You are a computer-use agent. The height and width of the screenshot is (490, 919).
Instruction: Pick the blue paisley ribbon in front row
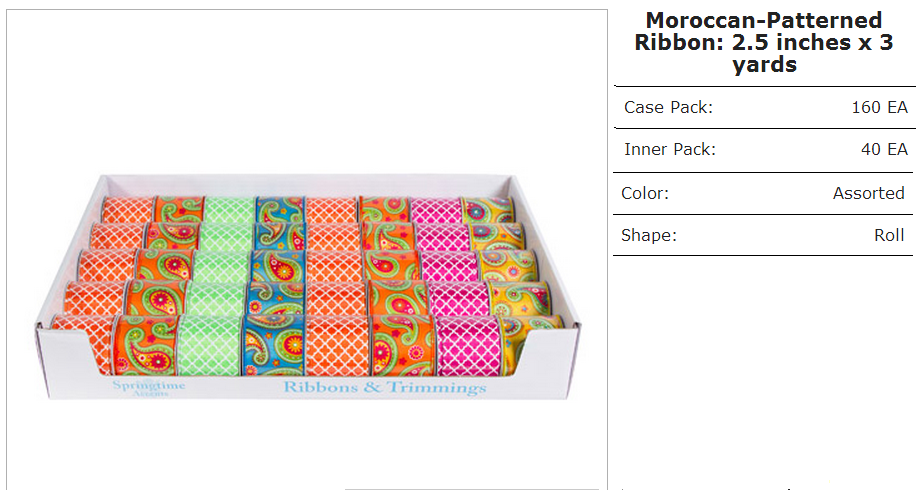pyautogui.click(x=273, y=345)
